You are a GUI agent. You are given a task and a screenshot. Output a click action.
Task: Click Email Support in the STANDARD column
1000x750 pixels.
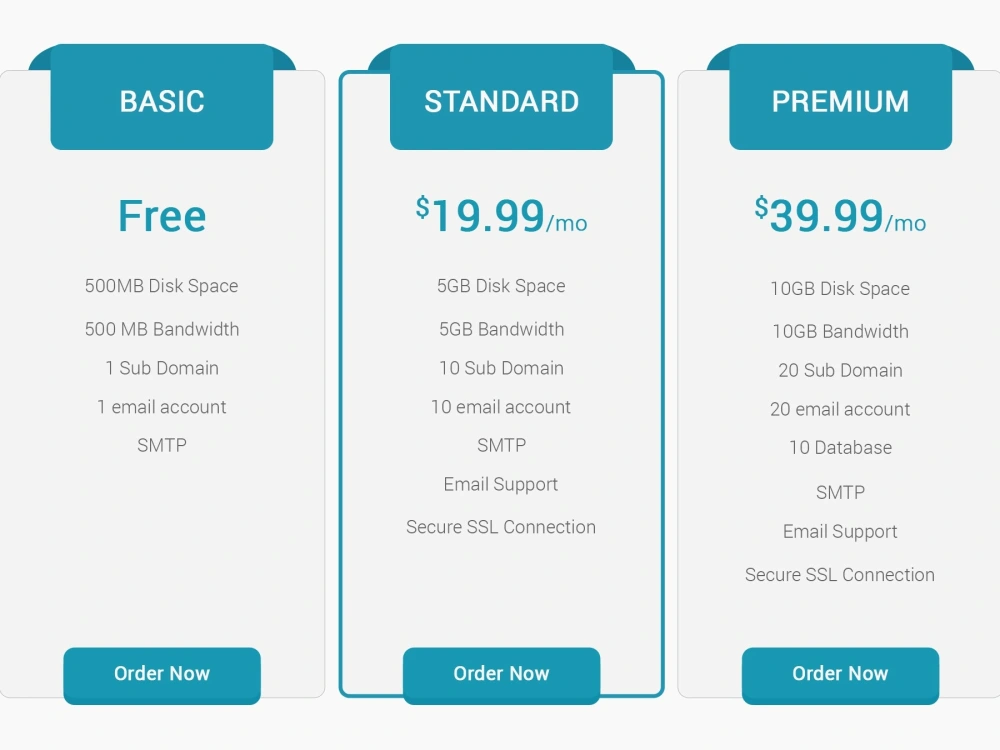500,484
